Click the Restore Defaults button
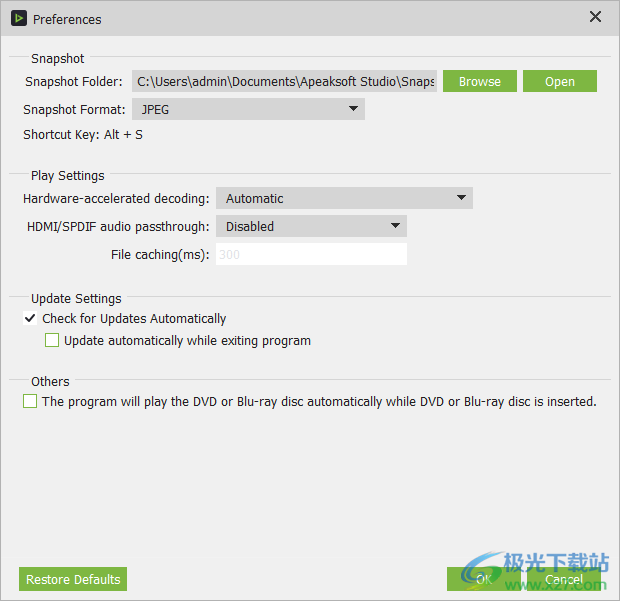Image resolution: width=620 pixels, height=601 pixels. (x=73, y=579)
